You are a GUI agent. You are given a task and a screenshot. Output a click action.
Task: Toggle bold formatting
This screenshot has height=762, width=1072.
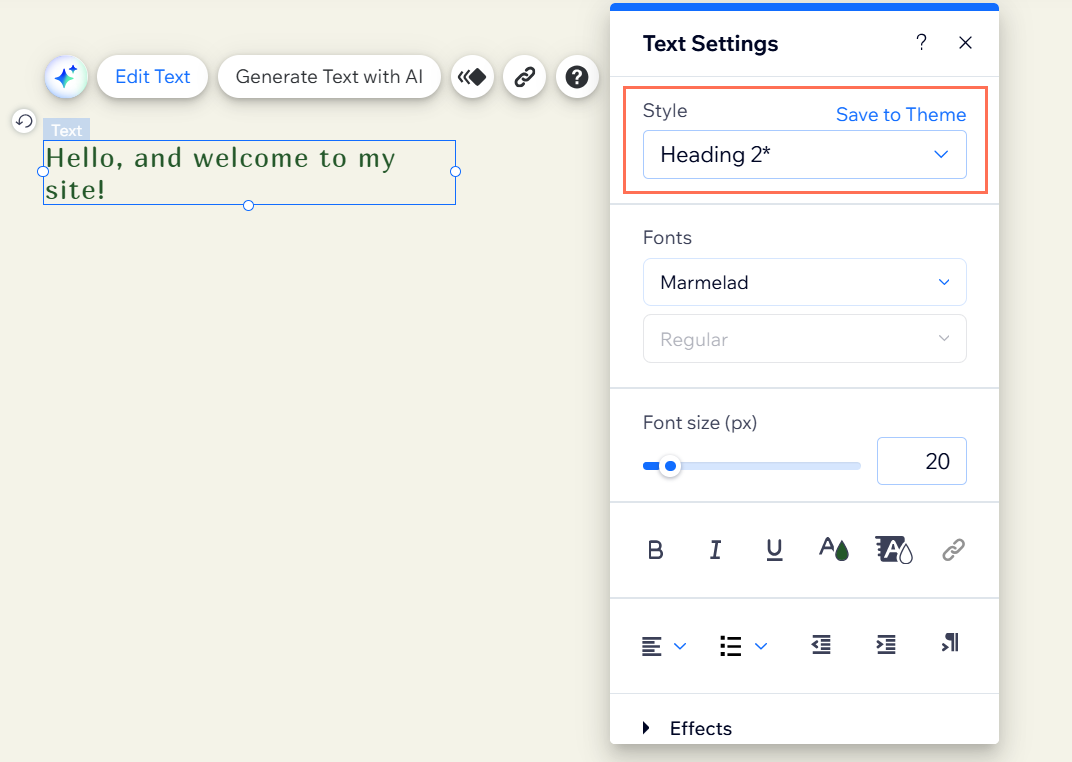[655, 549]
